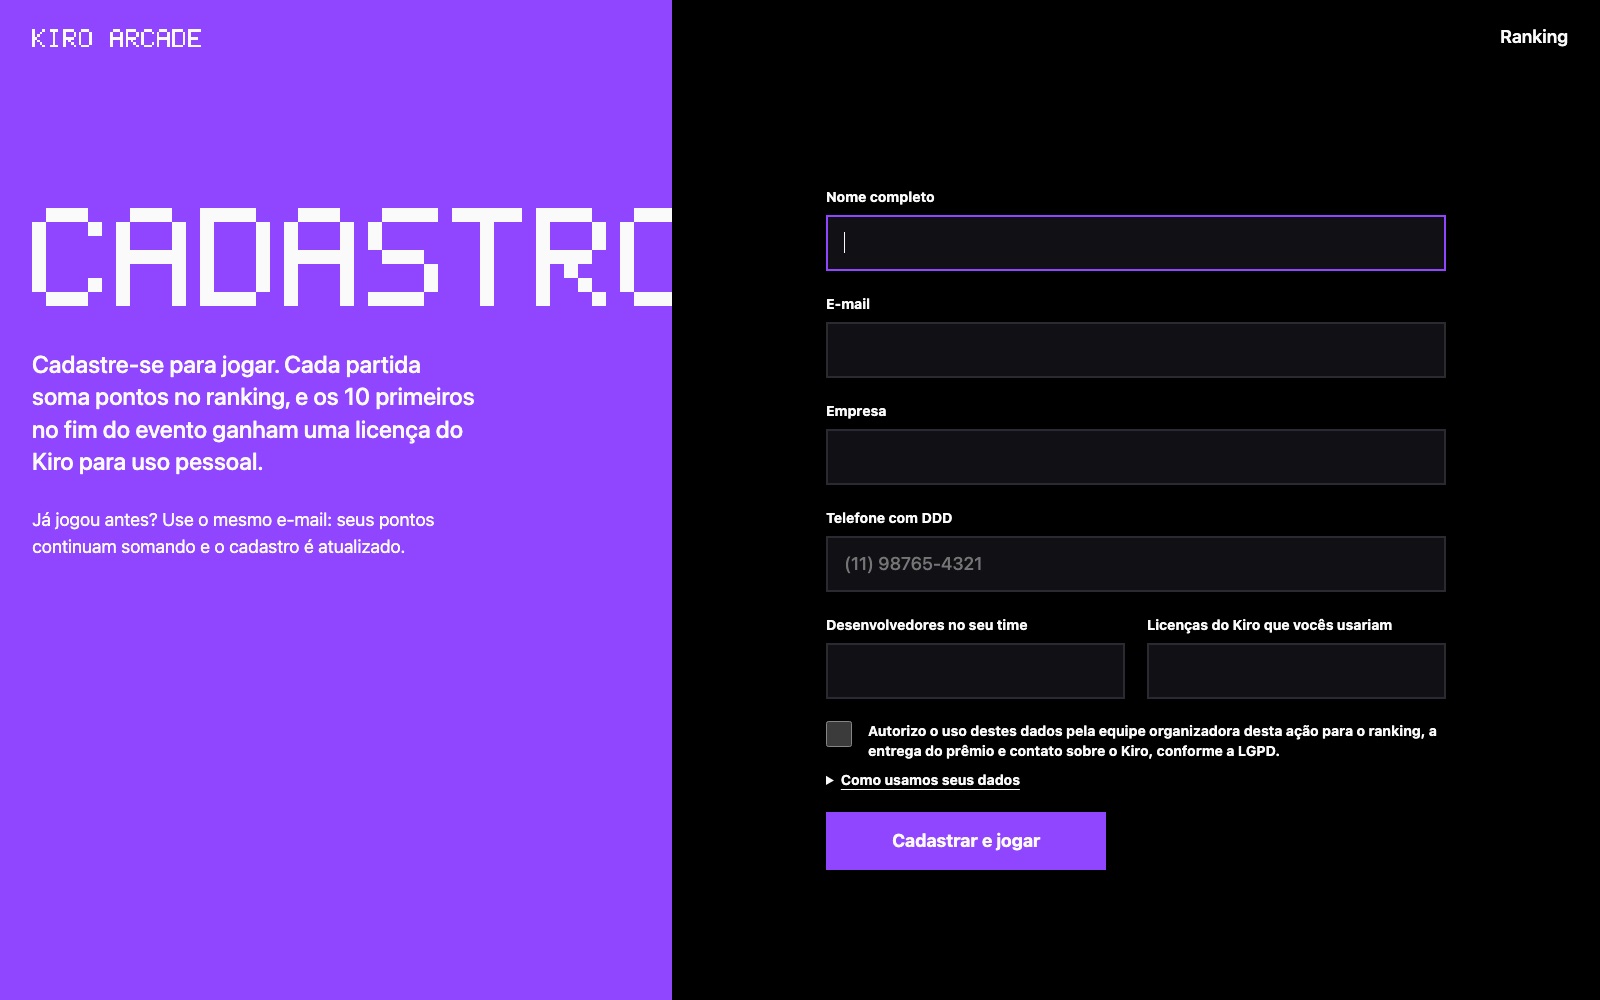The width and height of the screenshot is (1600, 1000).
Task: Expand 'Como usamos seus dados' details
Action: 930,780
